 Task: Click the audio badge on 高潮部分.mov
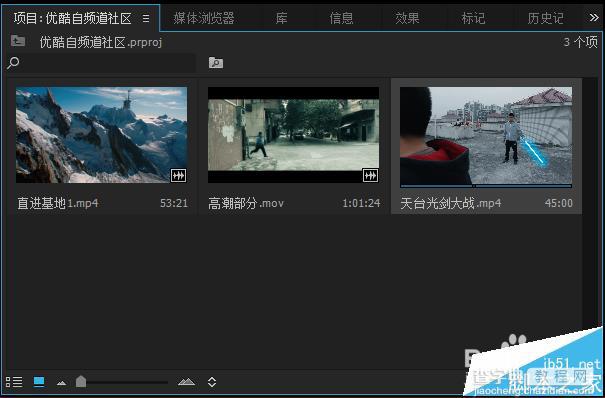(370, 175)
